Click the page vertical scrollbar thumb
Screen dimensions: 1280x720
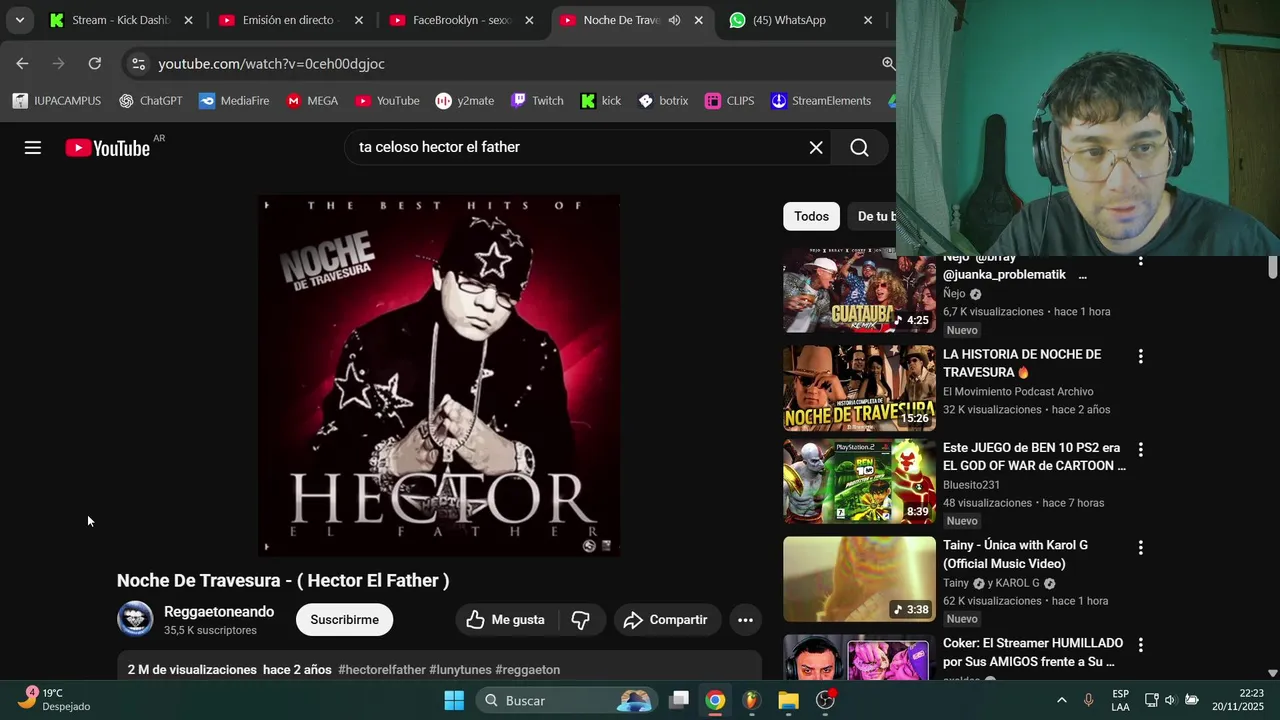pos(1273,267)
